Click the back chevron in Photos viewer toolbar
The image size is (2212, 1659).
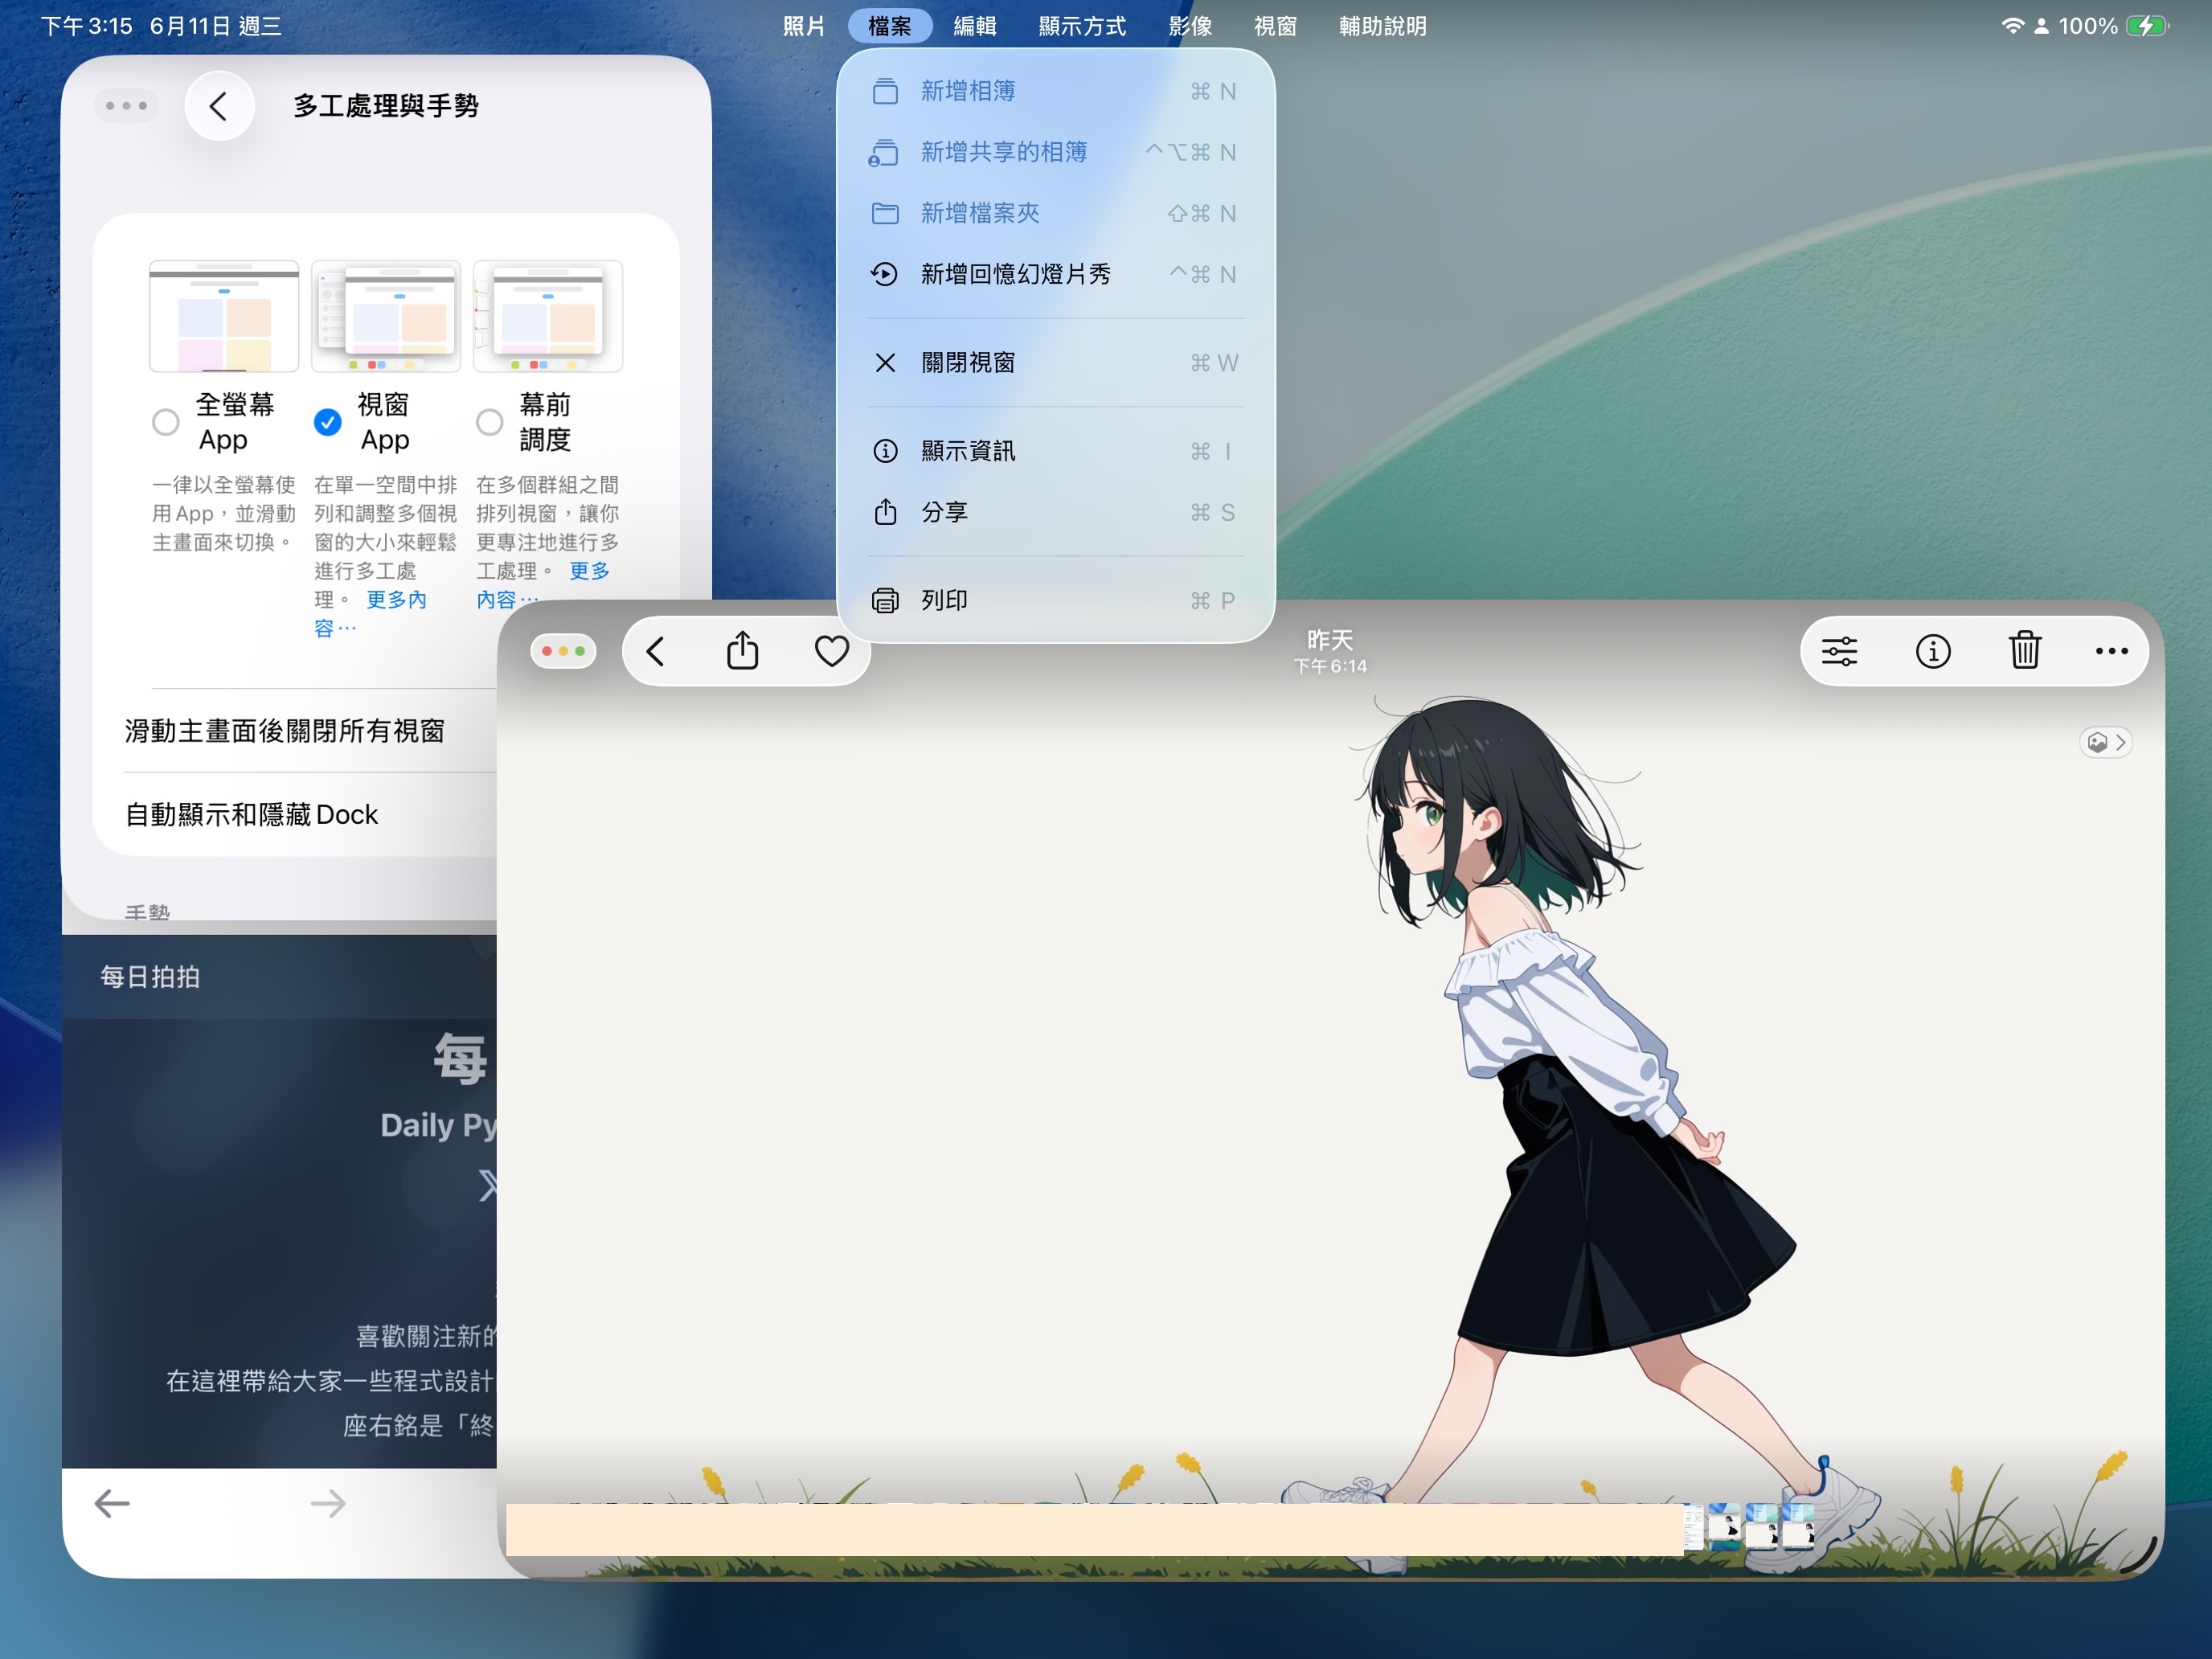click(x=656, y=652)
